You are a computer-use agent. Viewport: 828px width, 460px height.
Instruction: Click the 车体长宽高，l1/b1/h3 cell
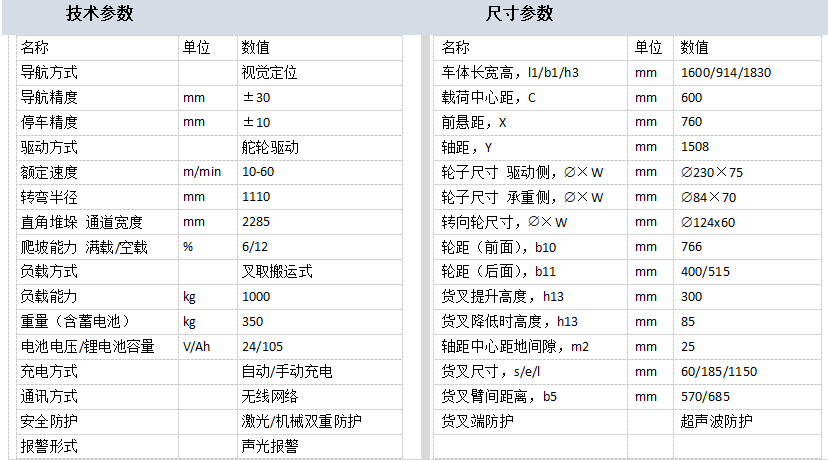coord(531,72)
